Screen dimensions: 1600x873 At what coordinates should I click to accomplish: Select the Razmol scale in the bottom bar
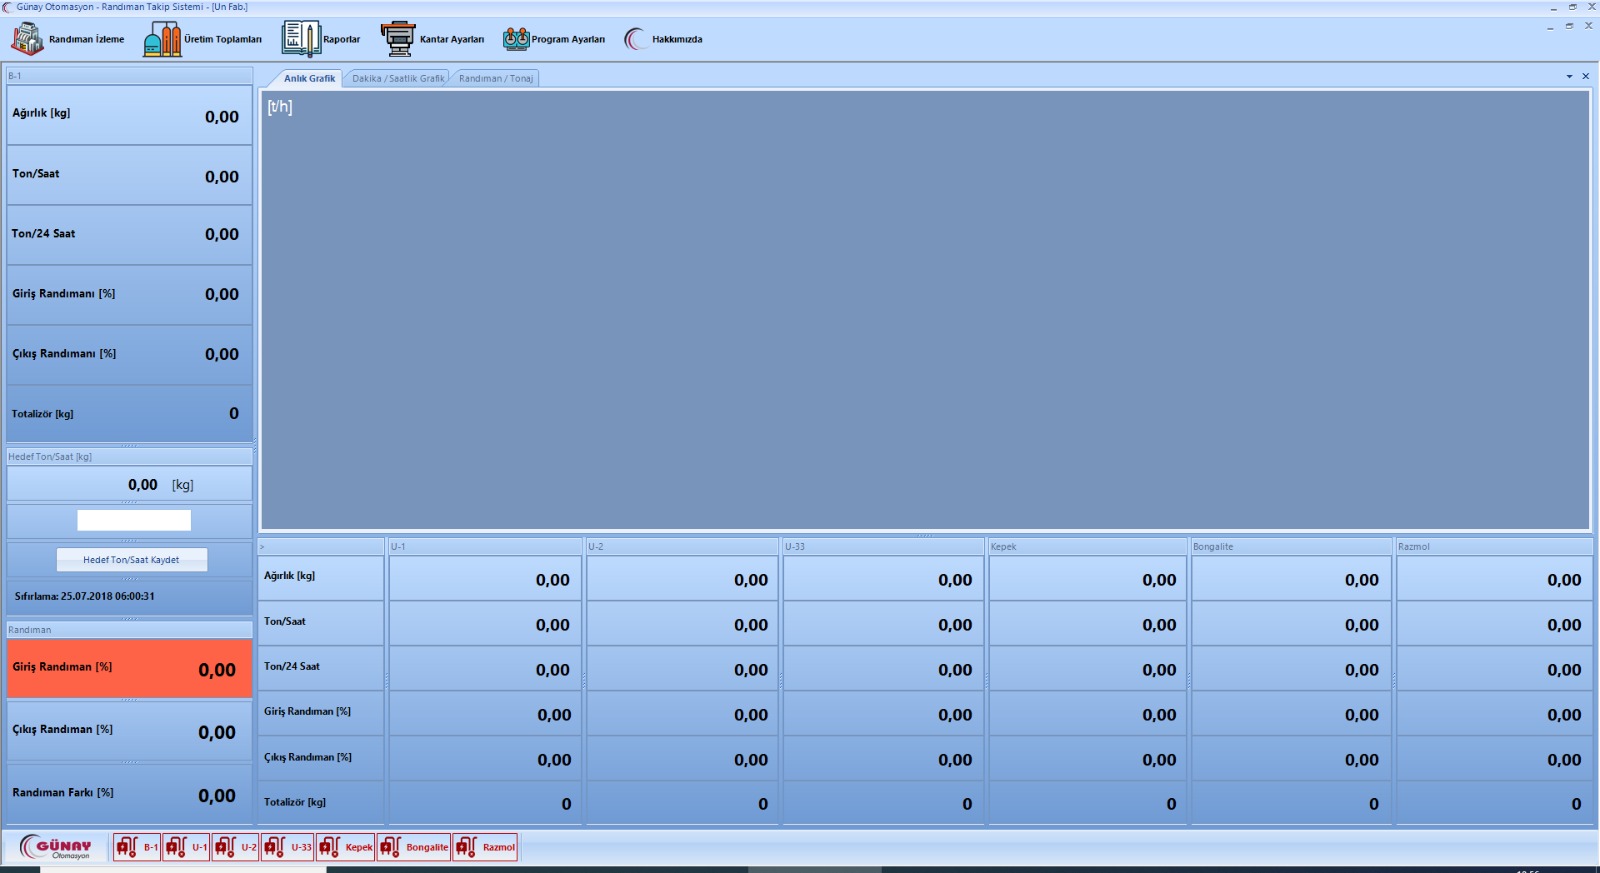pyautogui.click(x=485, y=847)
